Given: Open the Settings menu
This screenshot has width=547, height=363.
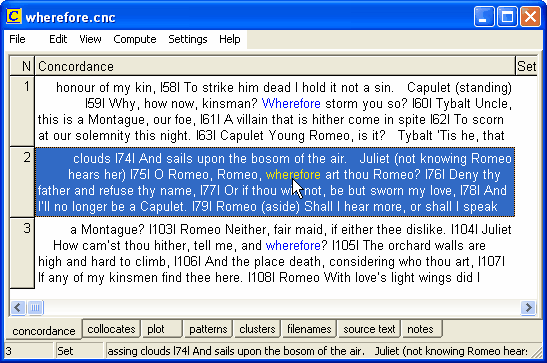Looking at the screenshot, I should (x=188, y=39).
